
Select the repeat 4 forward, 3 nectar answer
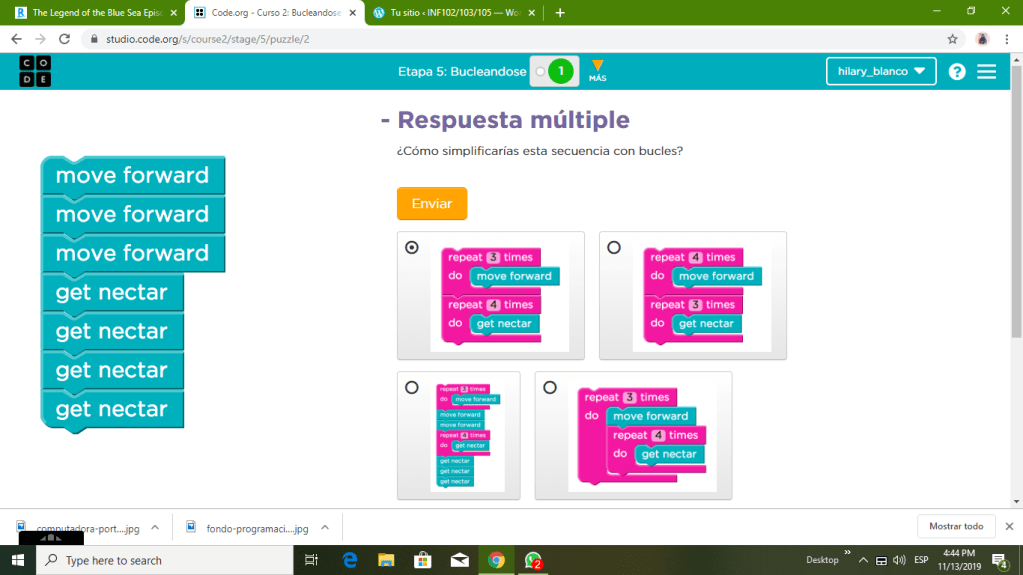click(x=614, y=248)
